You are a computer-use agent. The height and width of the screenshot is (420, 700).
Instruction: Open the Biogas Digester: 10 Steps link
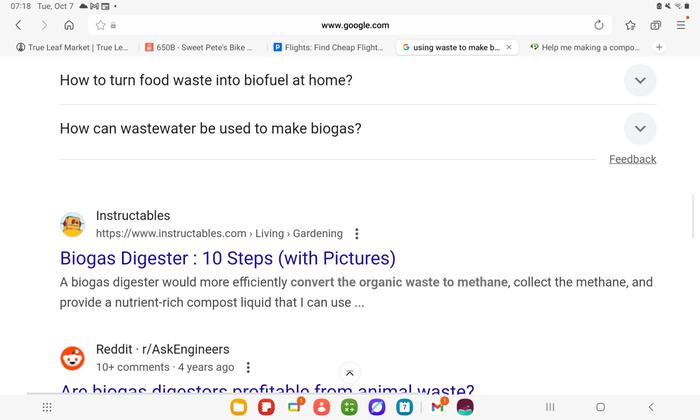click(x=228, y=258)
